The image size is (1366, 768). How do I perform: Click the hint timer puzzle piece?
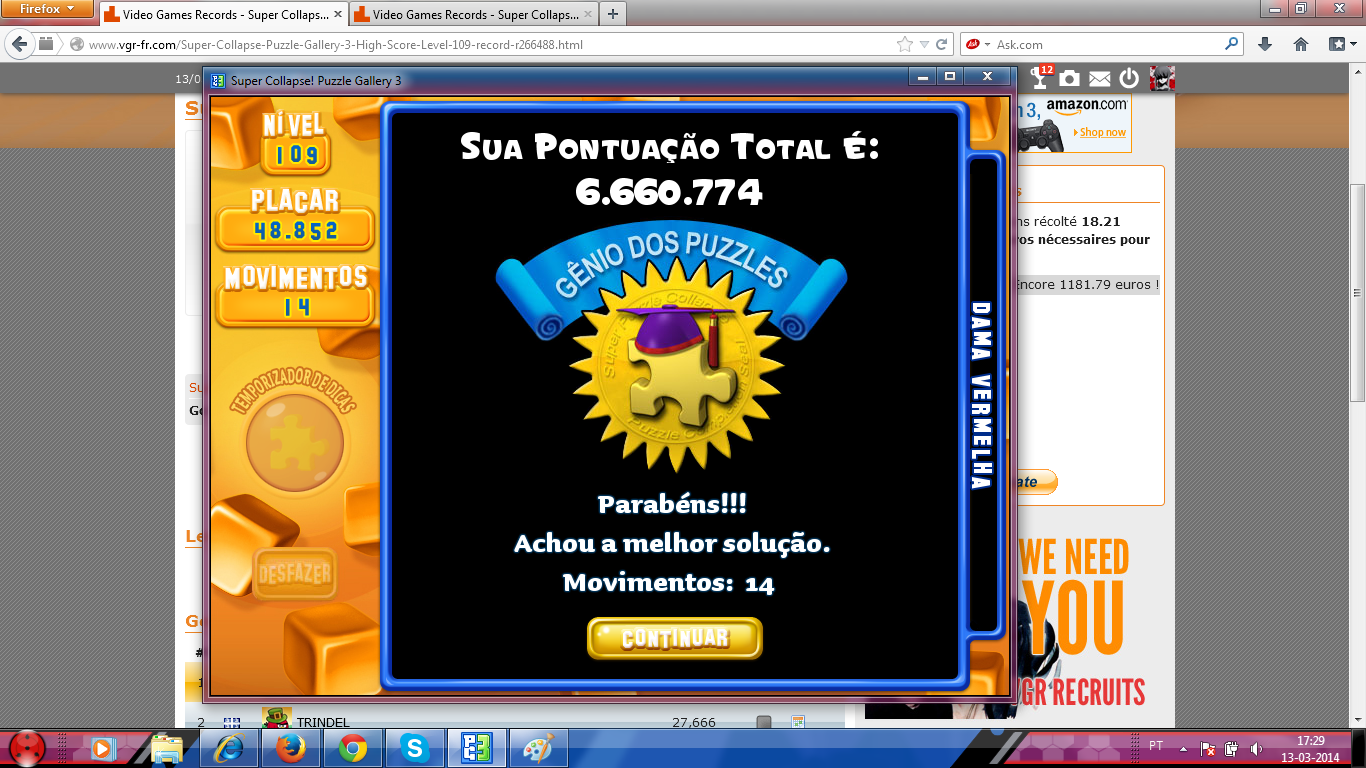[295, 443]
